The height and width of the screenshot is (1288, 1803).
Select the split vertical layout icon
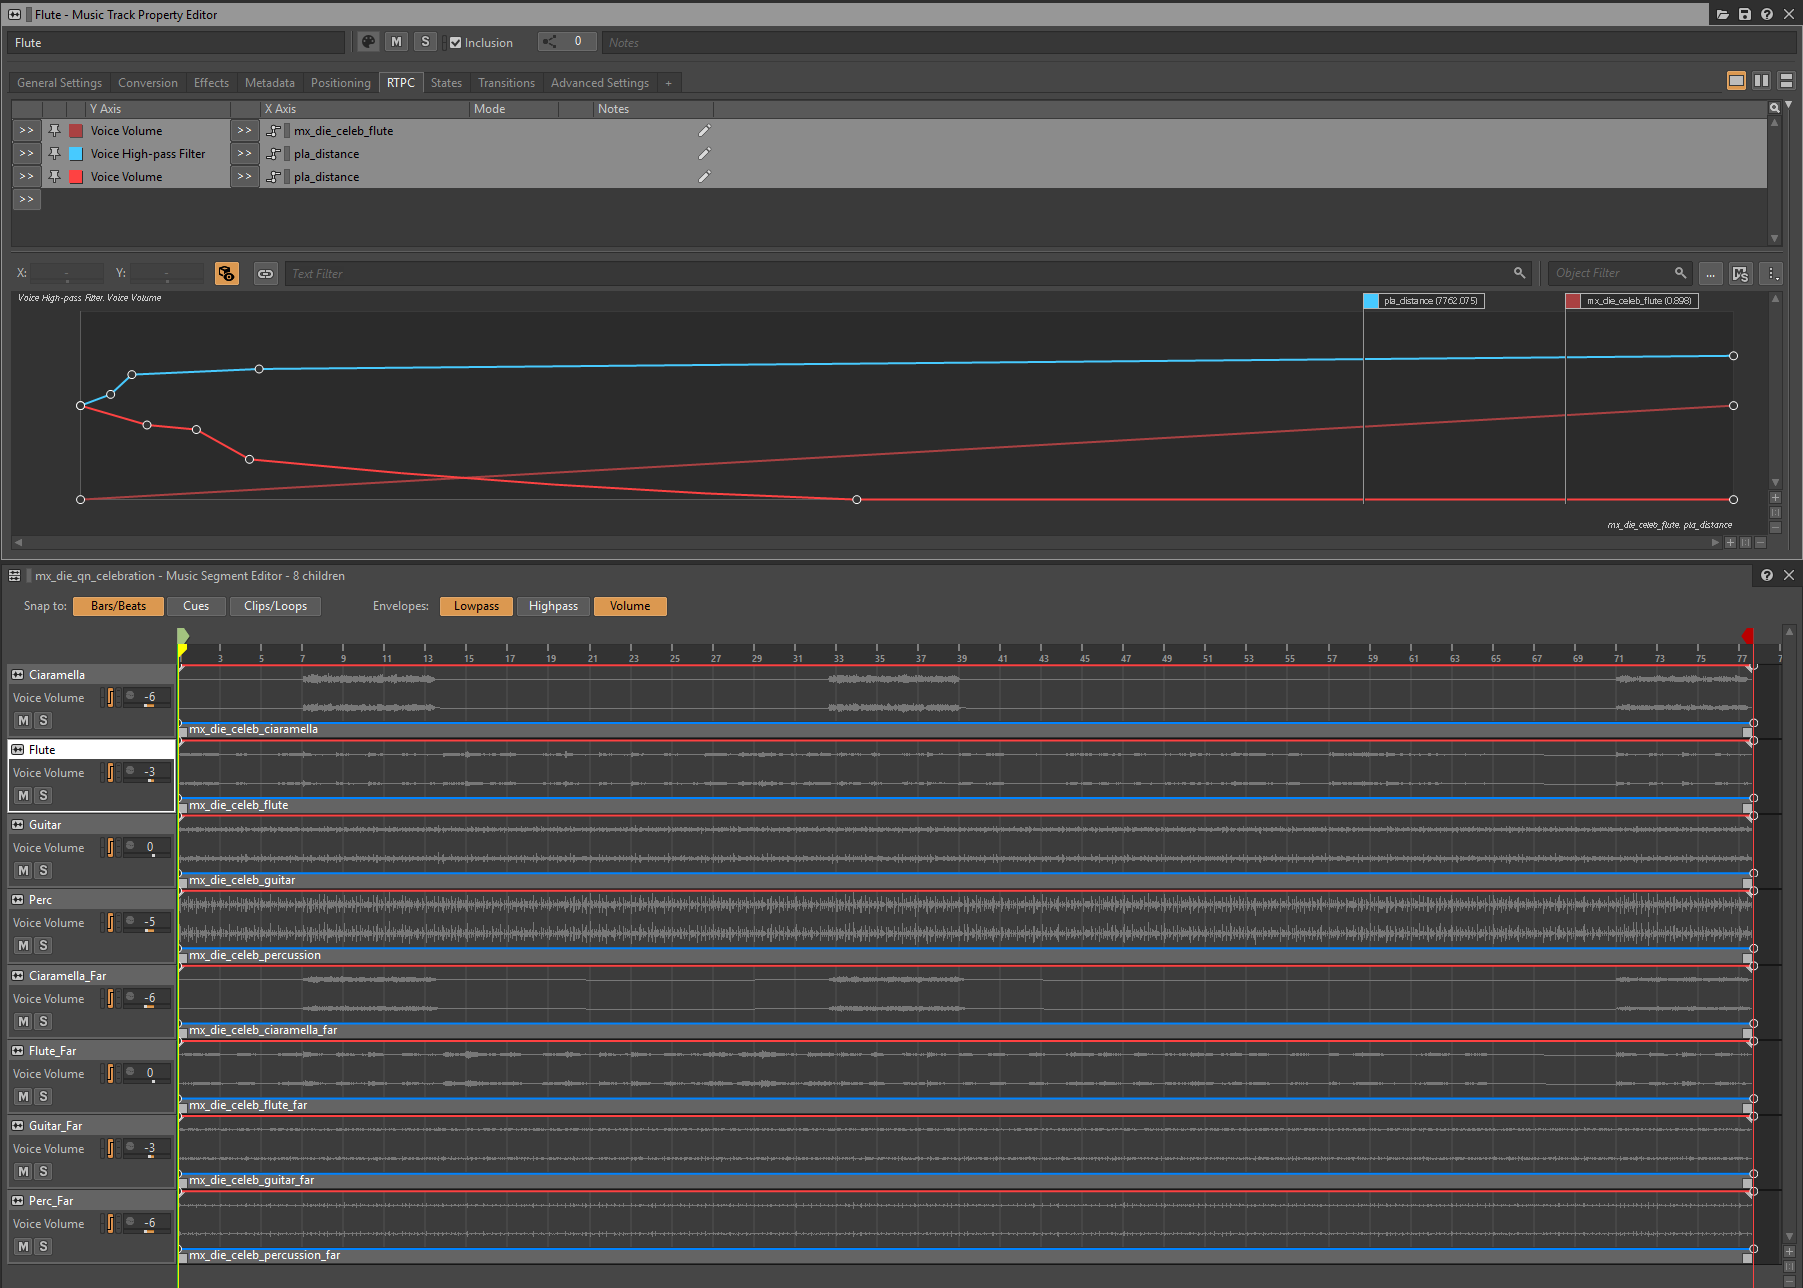coord(1761,81)
